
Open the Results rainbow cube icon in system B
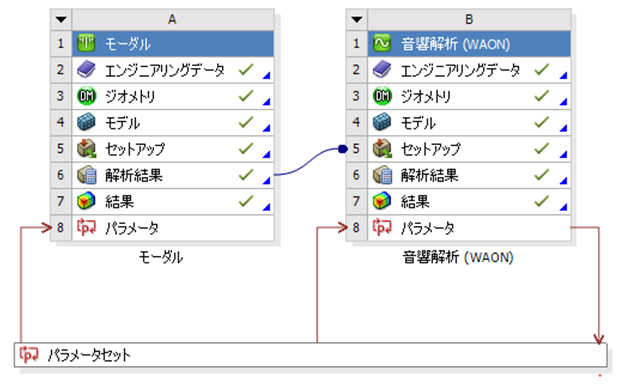pyautogui.click(x=382, y=201)
